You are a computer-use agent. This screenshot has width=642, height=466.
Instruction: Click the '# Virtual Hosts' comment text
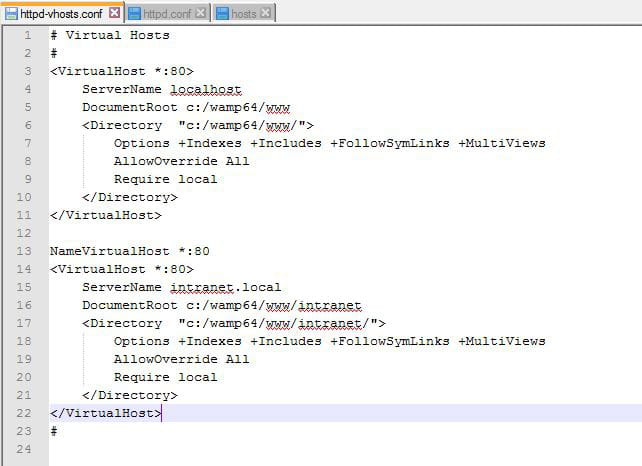110,35
